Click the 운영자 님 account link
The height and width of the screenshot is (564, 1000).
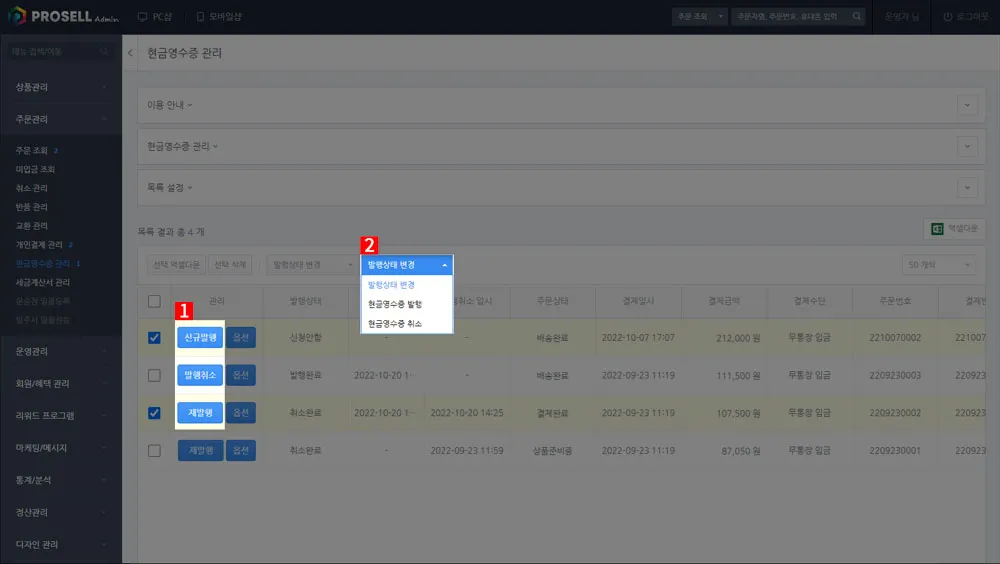pyautogui.click(x=902, y=17)
